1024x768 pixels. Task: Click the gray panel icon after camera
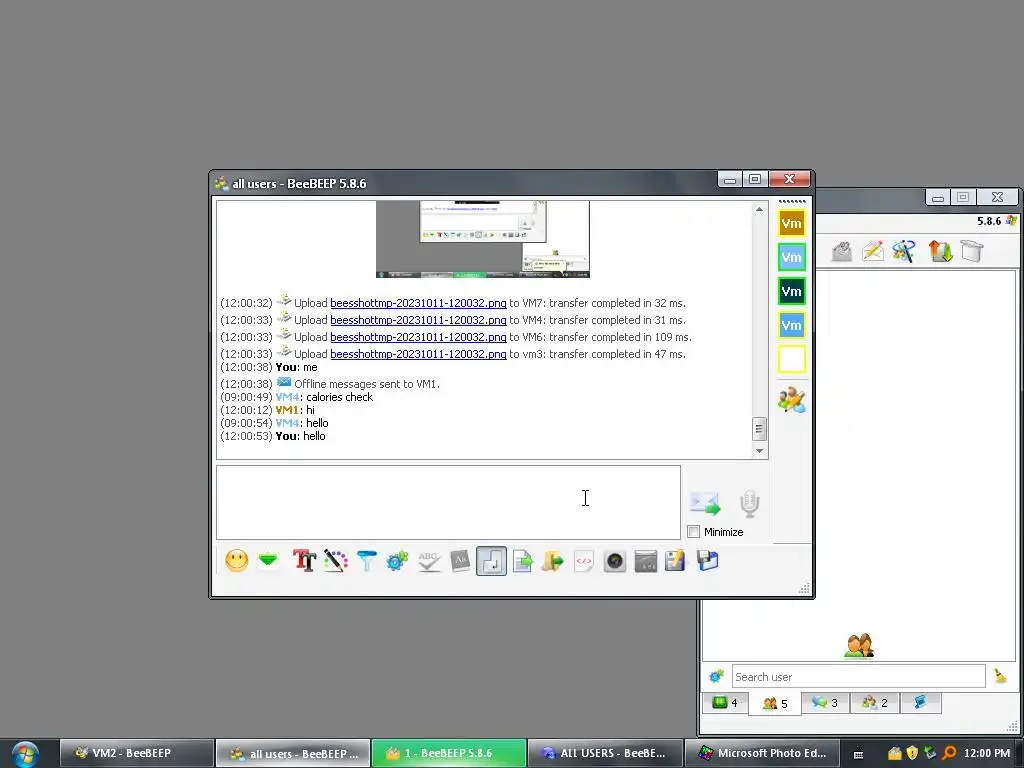[x=646, y=561]
